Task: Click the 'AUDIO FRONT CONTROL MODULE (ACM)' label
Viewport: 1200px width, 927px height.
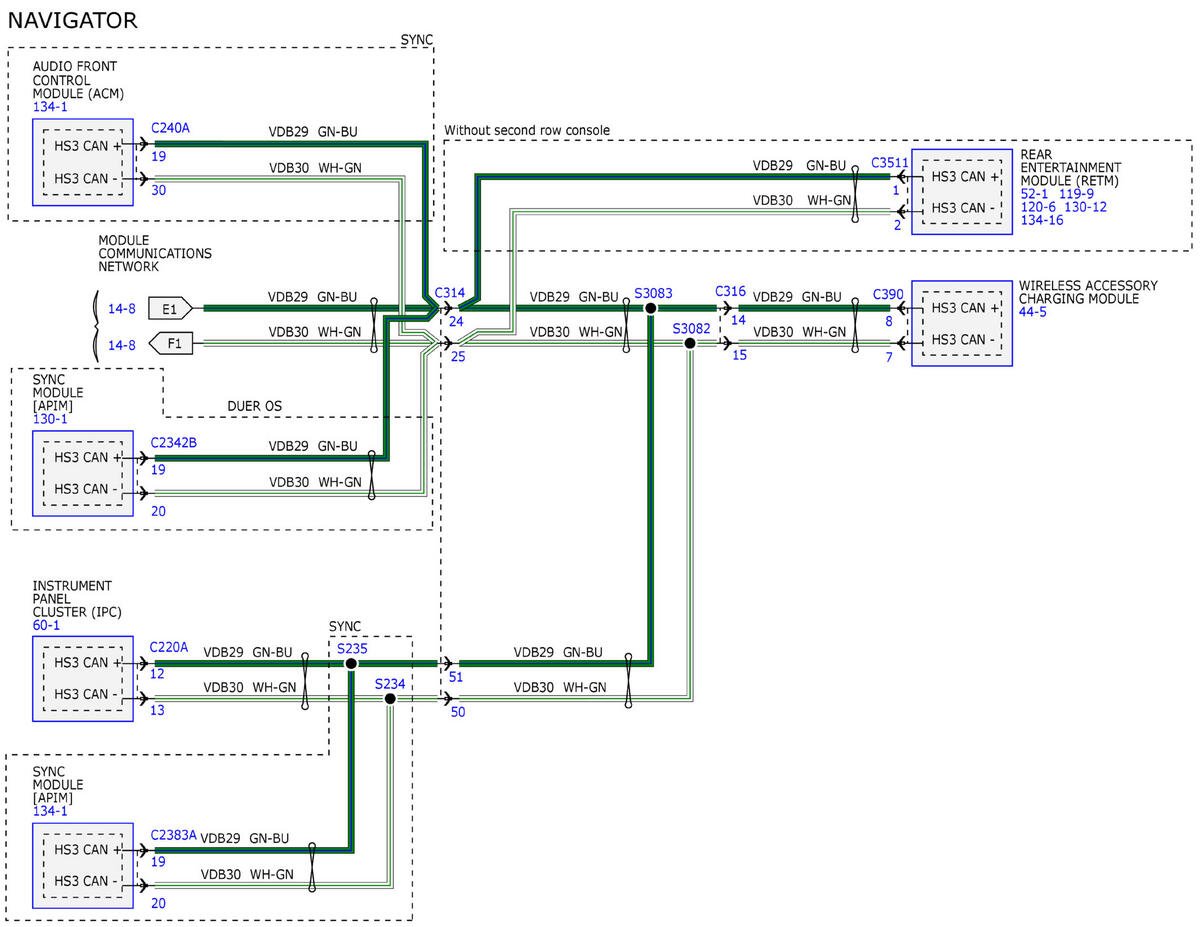Action: (x=79, y=81)
